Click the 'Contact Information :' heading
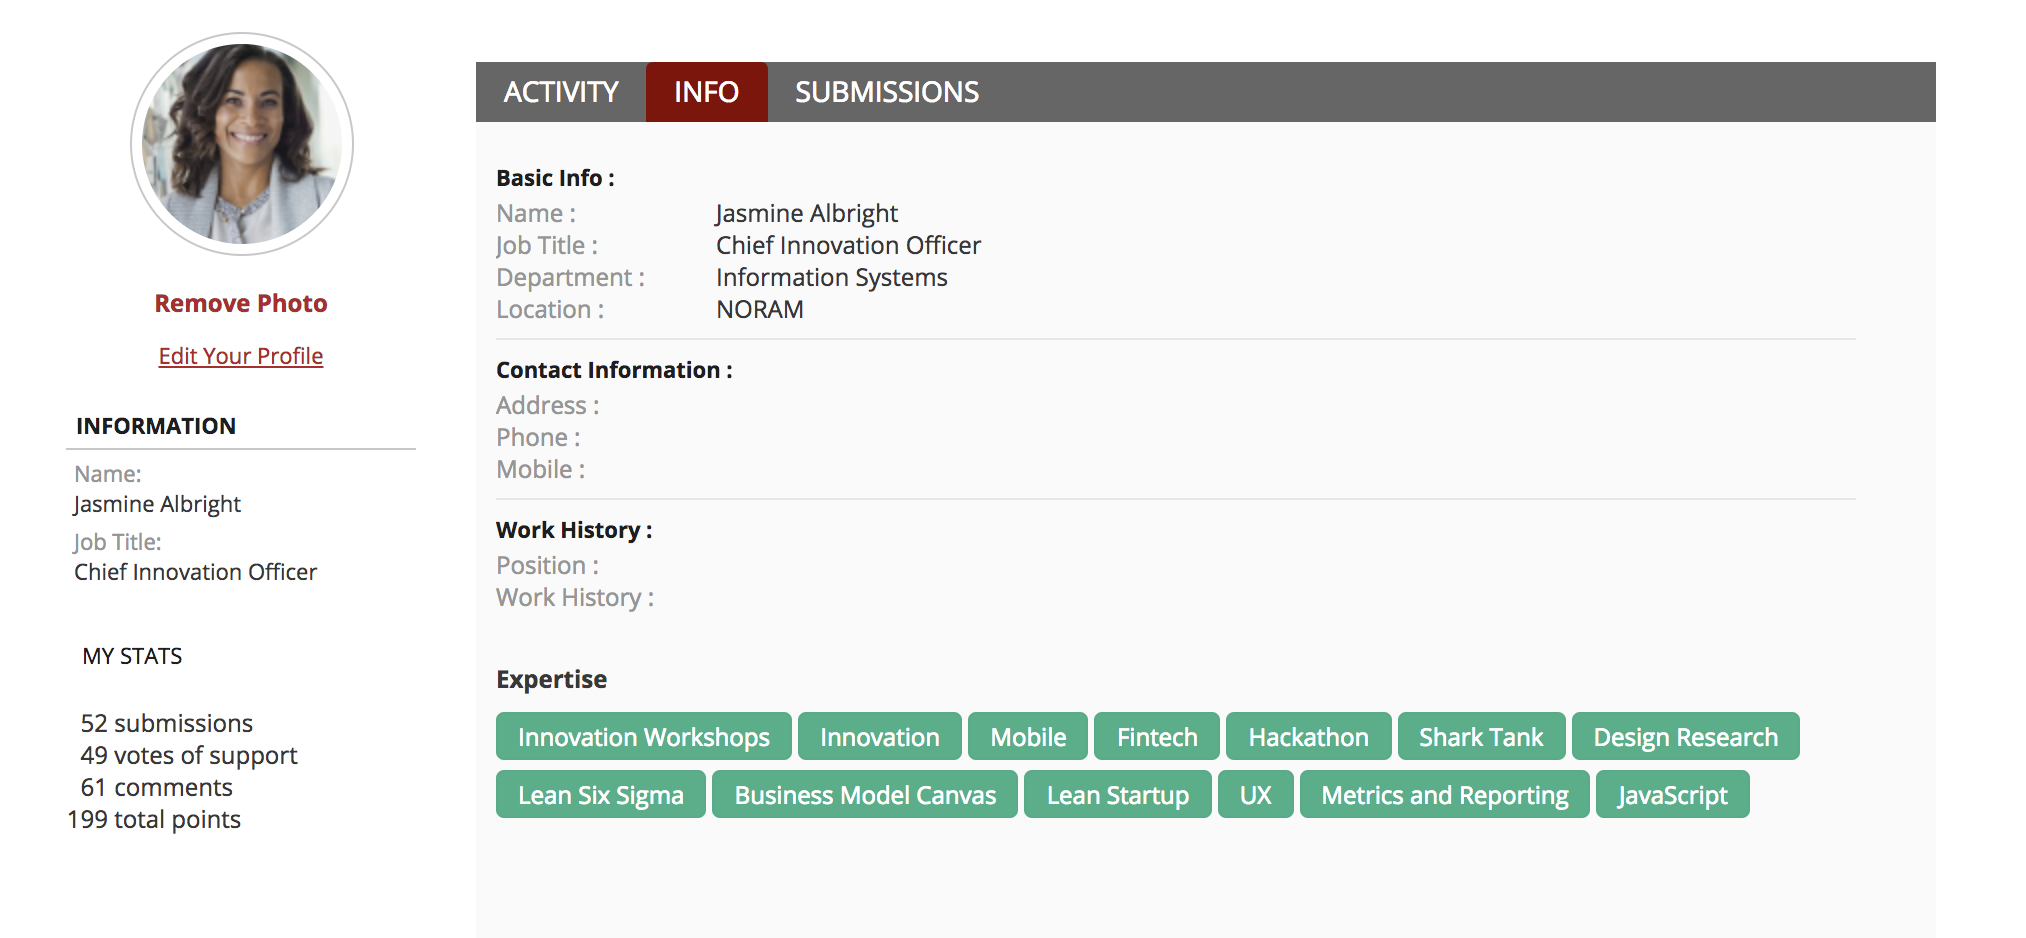2026x938 pixels. [x=614, y=370]
